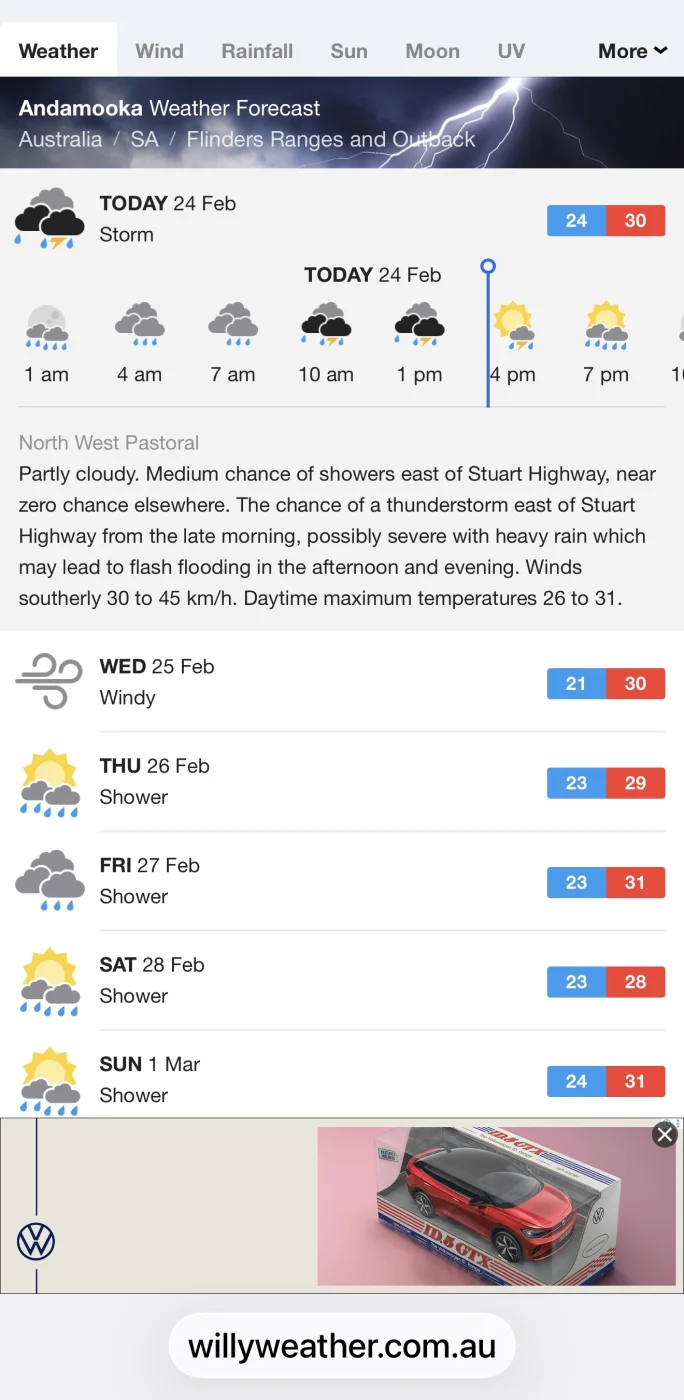Tap the willyweather.com.au address bar
The width and height of the screenshot is (684, 1400).
pos(342,1346)
